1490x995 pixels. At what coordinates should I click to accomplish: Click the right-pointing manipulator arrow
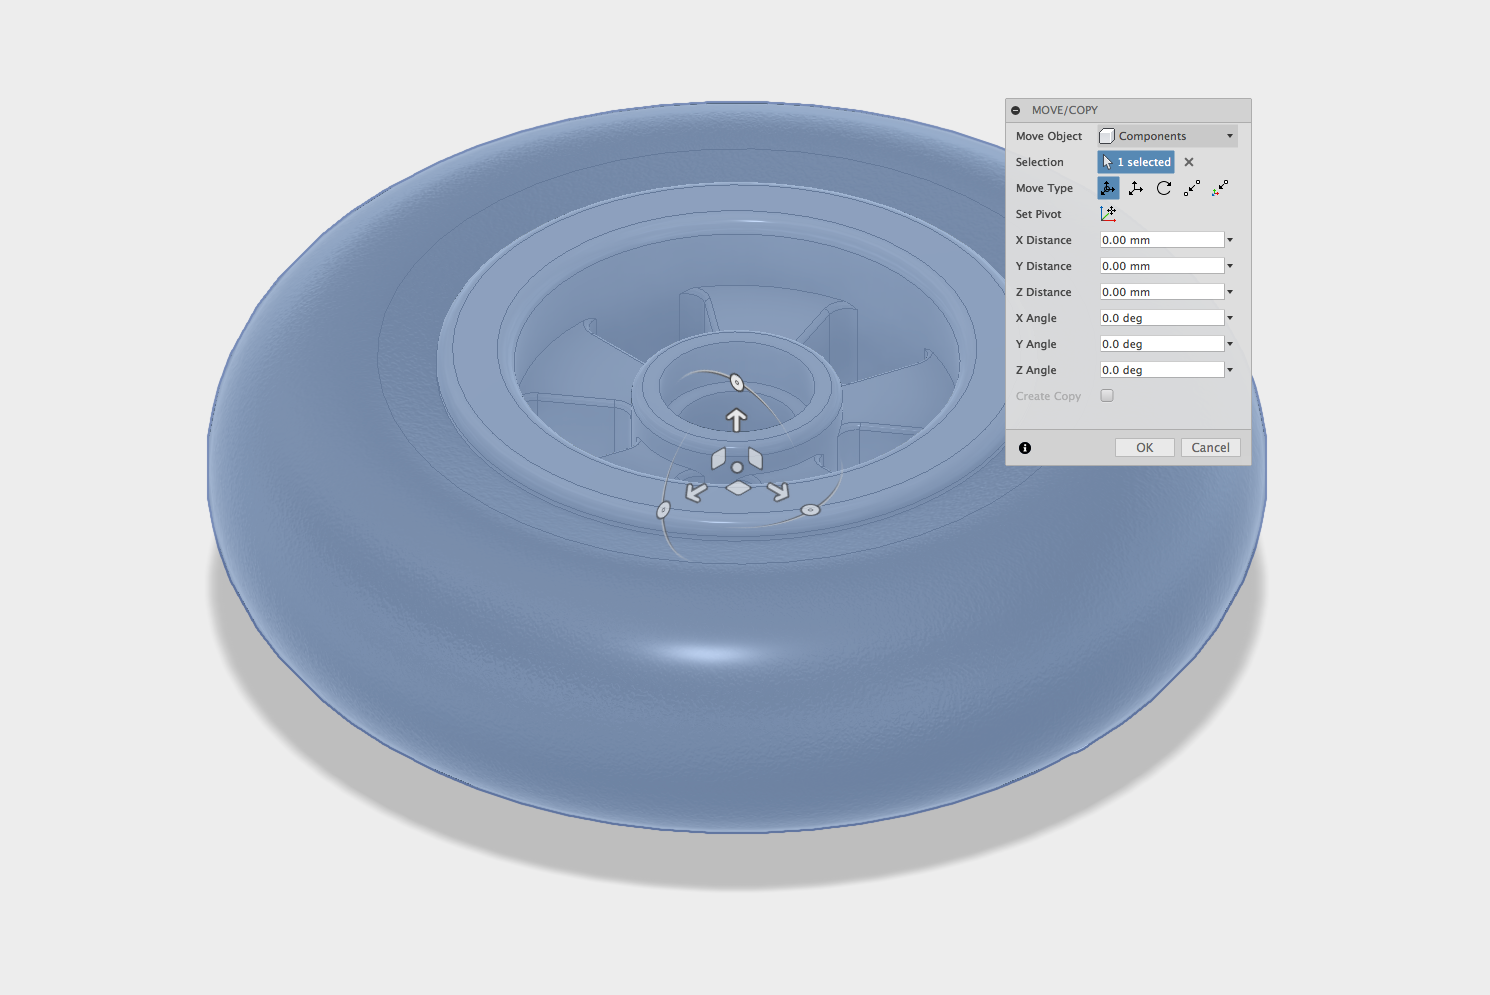778,491
